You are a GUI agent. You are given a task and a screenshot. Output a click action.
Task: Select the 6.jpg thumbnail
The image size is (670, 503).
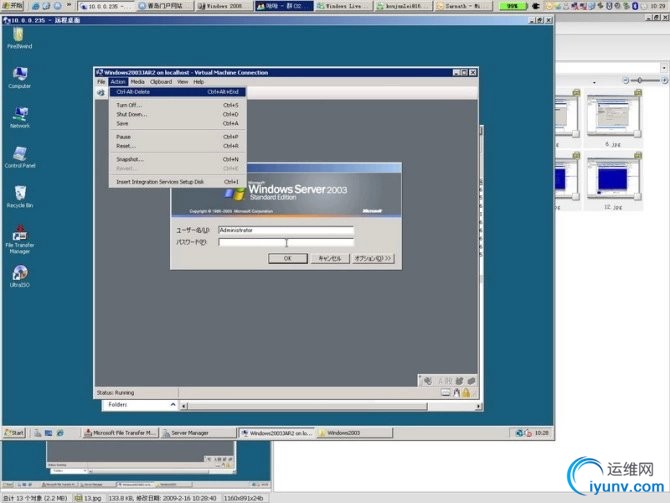coord(614,119)
